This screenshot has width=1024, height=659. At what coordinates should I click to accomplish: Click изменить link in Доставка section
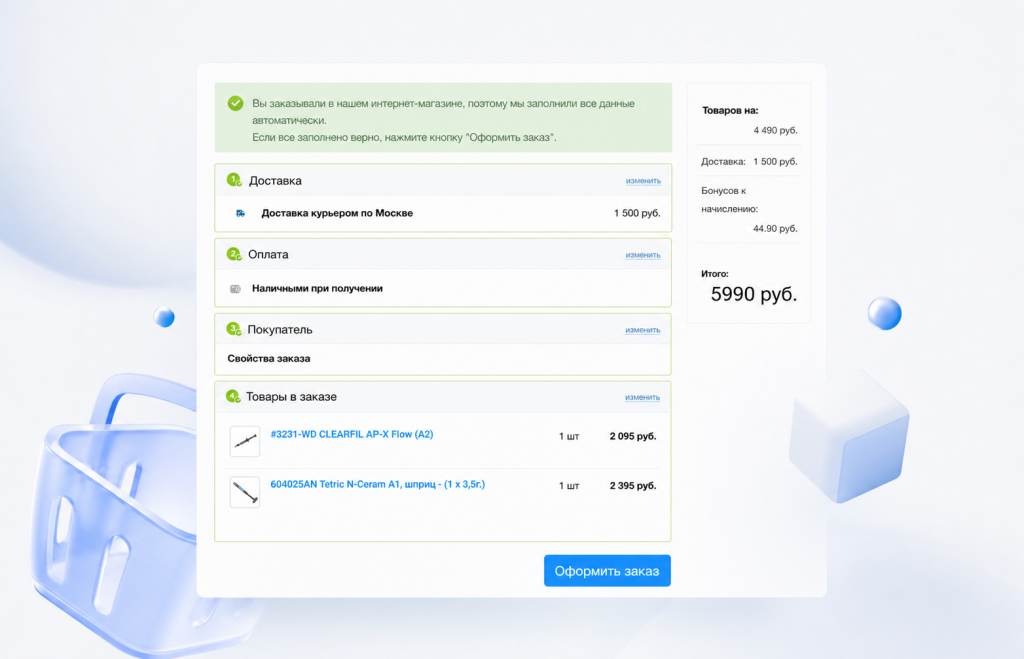[x=643, y=181]
